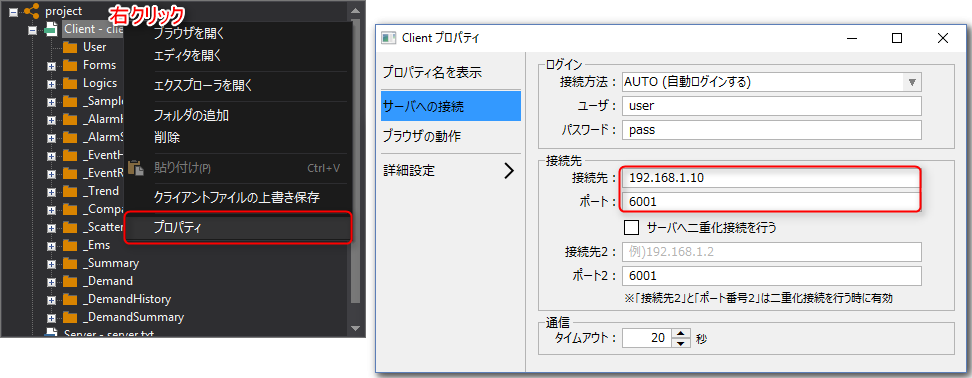Collapse the project root tree node

pos(13,11)
